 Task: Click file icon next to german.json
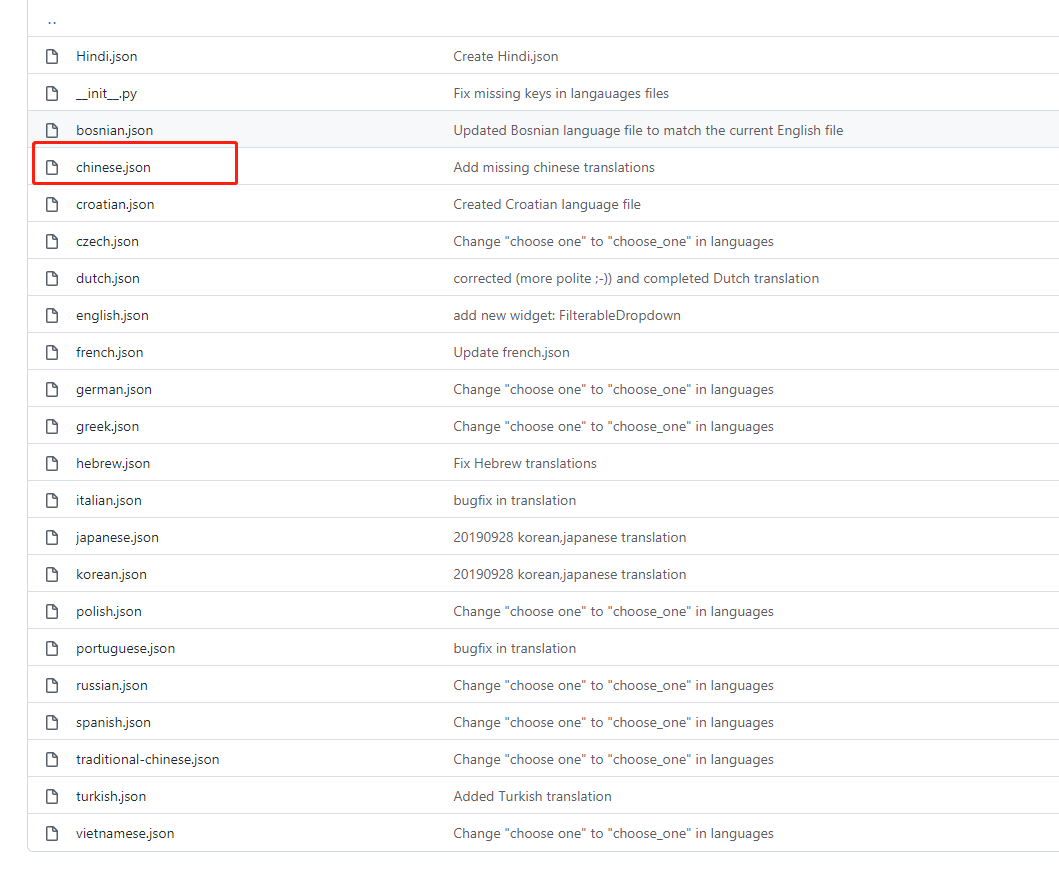[x=52, y=390]
